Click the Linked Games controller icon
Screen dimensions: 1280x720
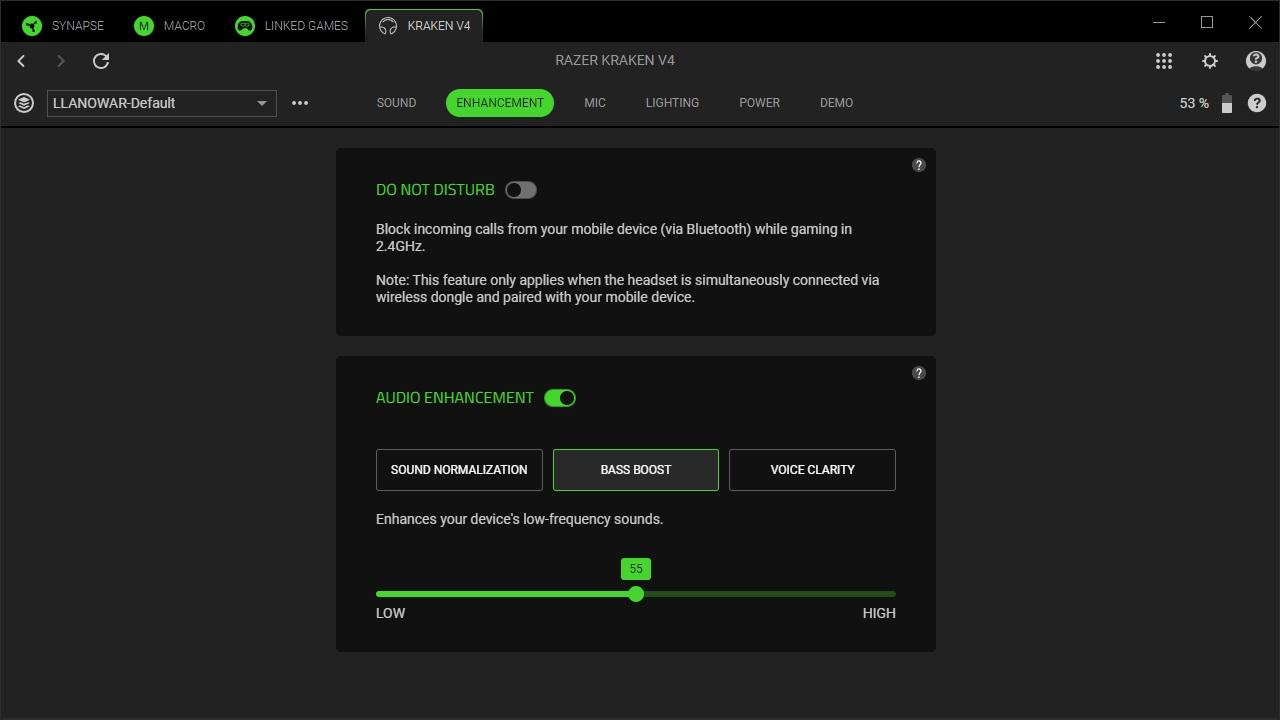tap(245, 26)
